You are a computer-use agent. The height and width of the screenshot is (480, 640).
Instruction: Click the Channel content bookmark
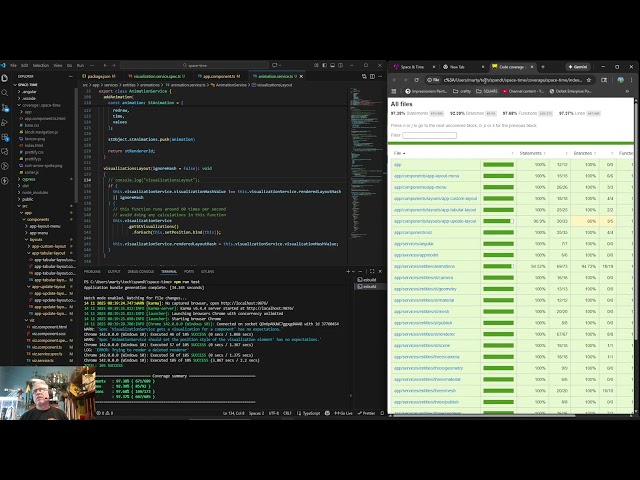(x=523, y=91)
